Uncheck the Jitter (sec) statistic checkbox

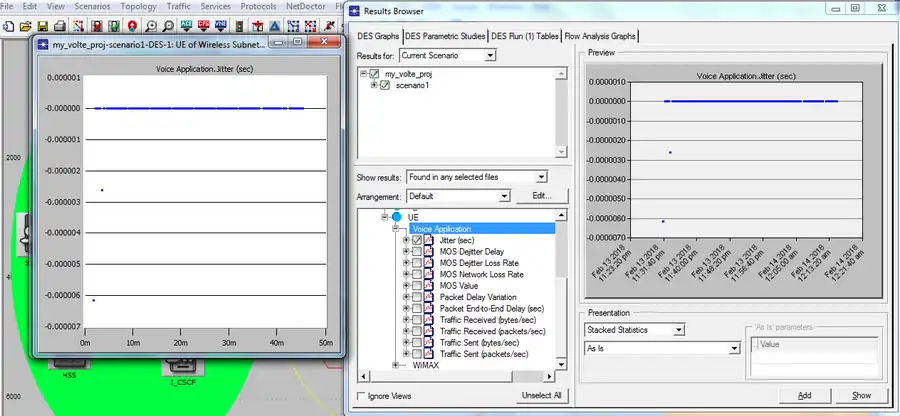(x=417, y=240)
